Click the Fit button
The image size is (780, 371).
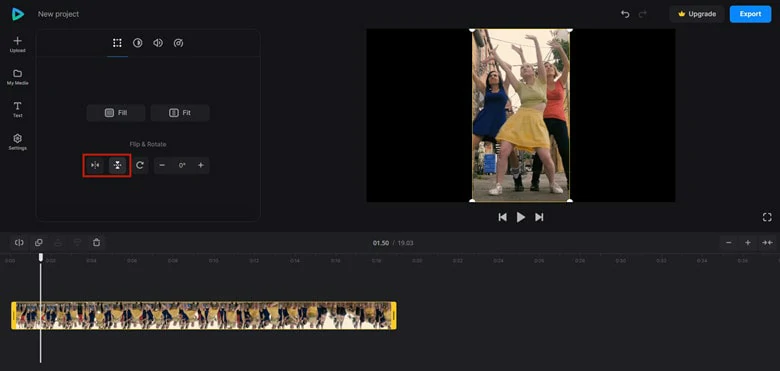click(x=180, y=113)
